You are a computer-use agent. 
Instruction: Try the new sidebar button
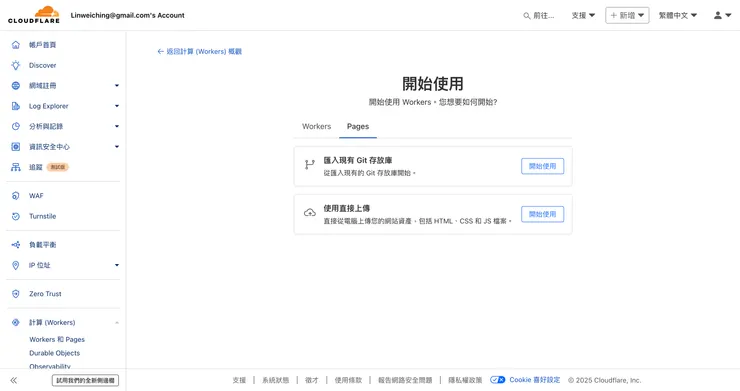(85, 380)
